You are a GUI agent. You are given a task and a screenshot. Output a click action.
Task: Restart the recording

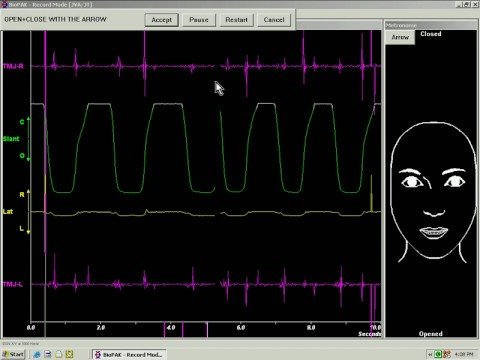[237, 20]
